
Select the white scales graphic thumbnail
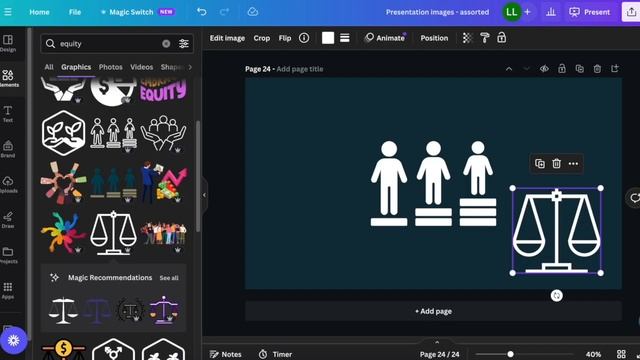click(x=113, y=233)
